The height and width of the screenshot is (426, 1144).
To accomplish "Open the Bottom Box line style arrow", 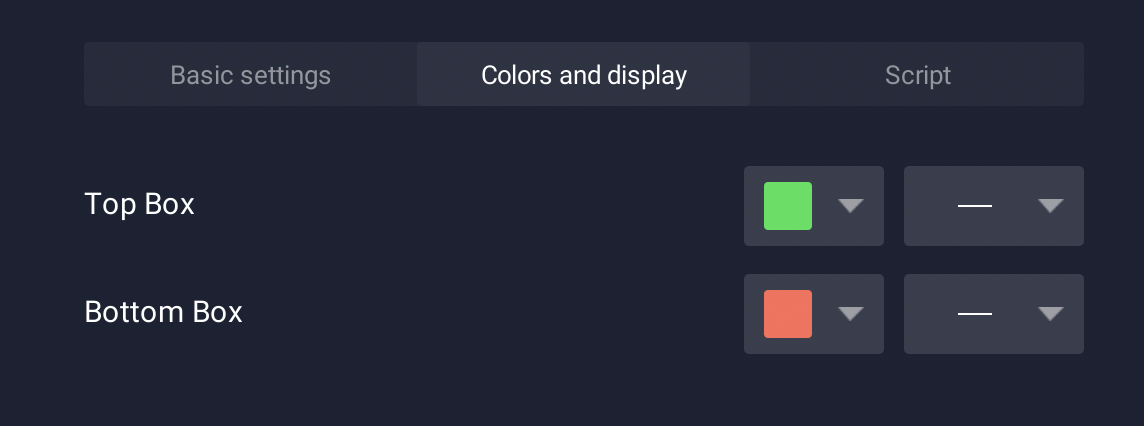I will tap(1051, 314).
